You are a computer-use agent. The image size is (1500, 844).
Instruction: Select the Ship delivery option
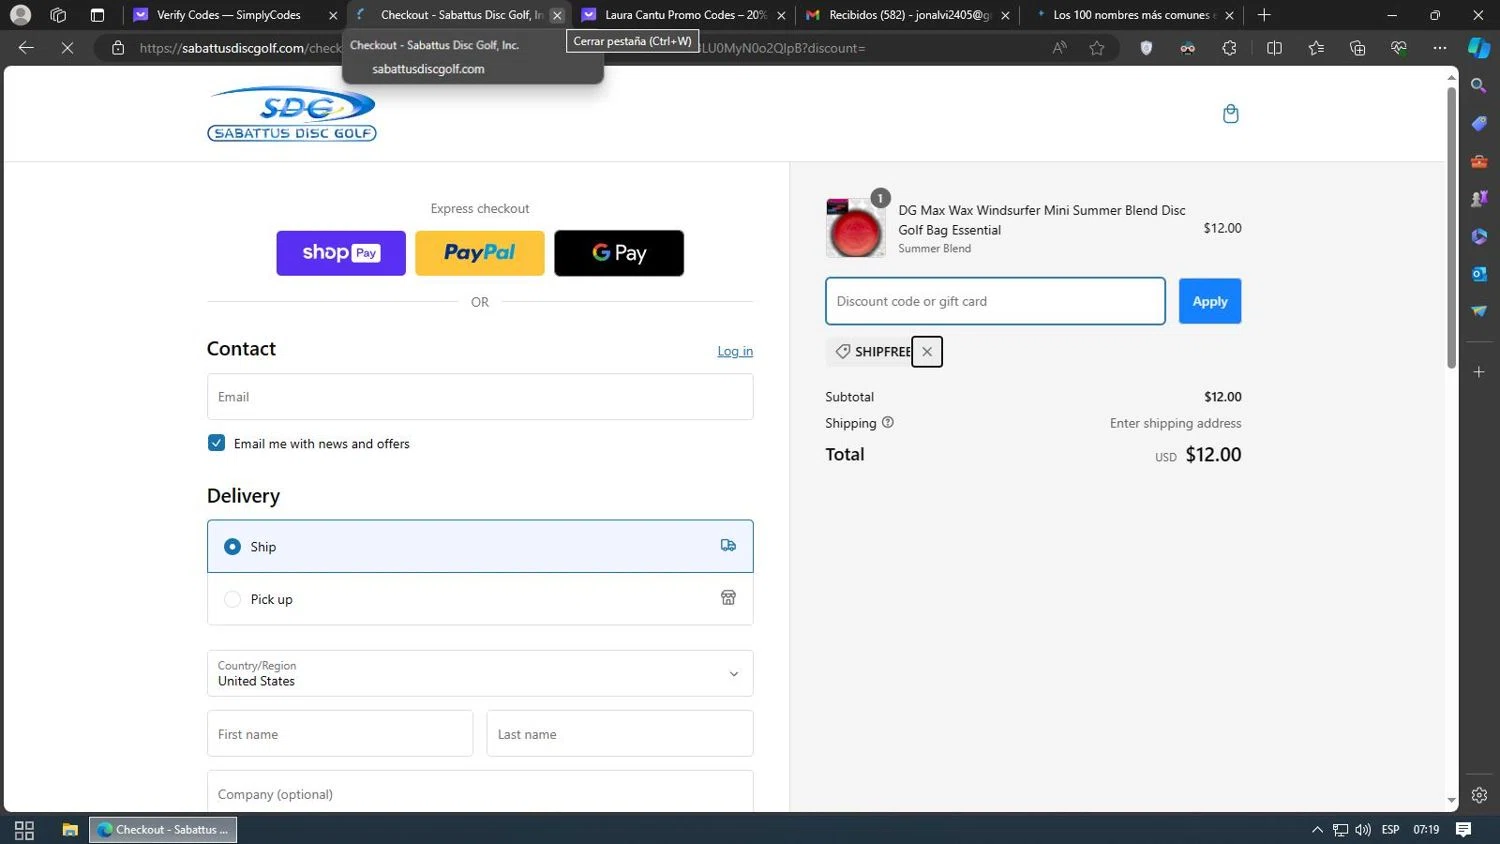click(480, 546)
